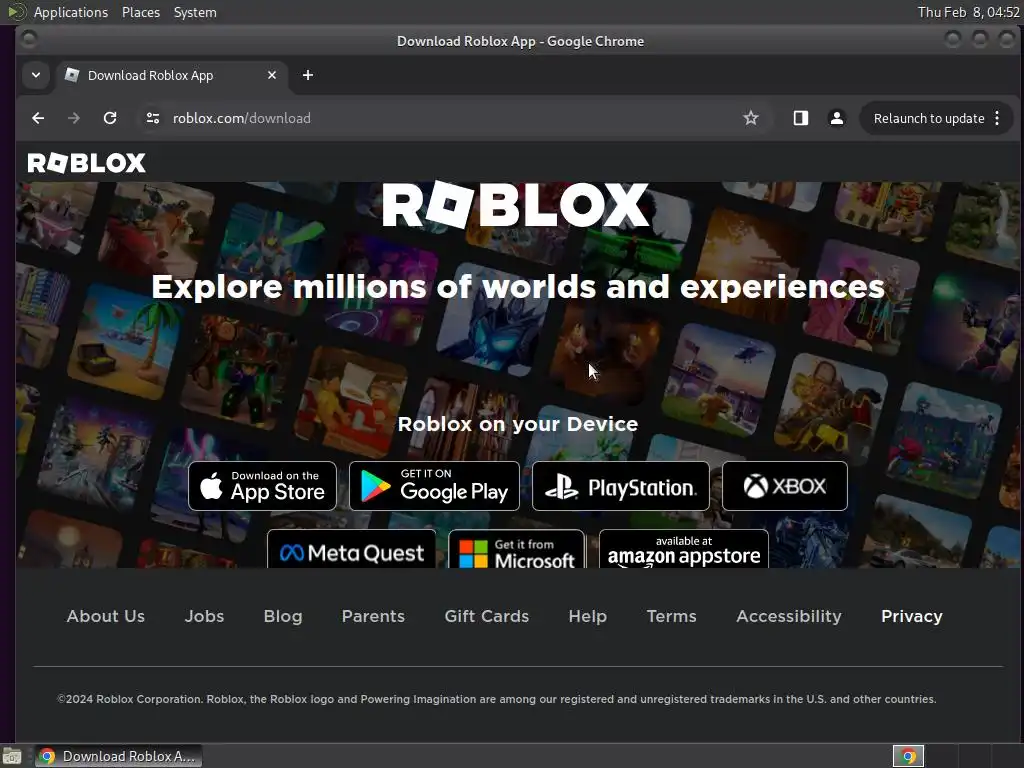Click Download on the App Store badge
The width and height of the screenshot is (1024, 768).
[x=263, y=486]
